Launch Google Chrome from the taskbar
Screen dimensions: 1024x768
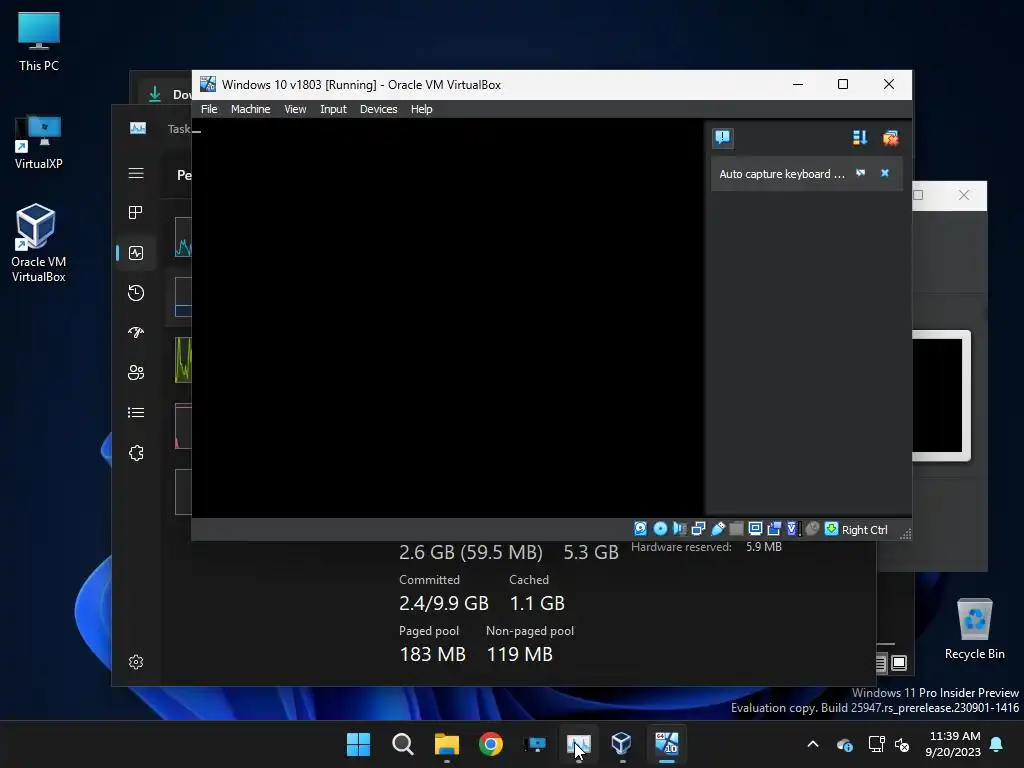pyautogui.click(x=490, y=744)
